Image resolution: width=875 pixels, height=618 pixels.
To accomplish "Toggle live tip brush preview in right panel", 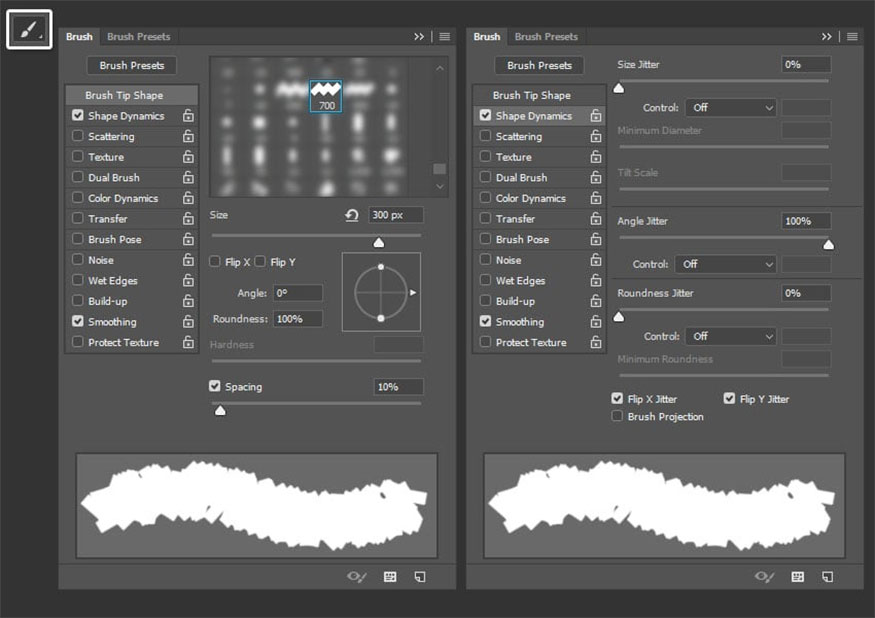I will (x=765, y=577).
